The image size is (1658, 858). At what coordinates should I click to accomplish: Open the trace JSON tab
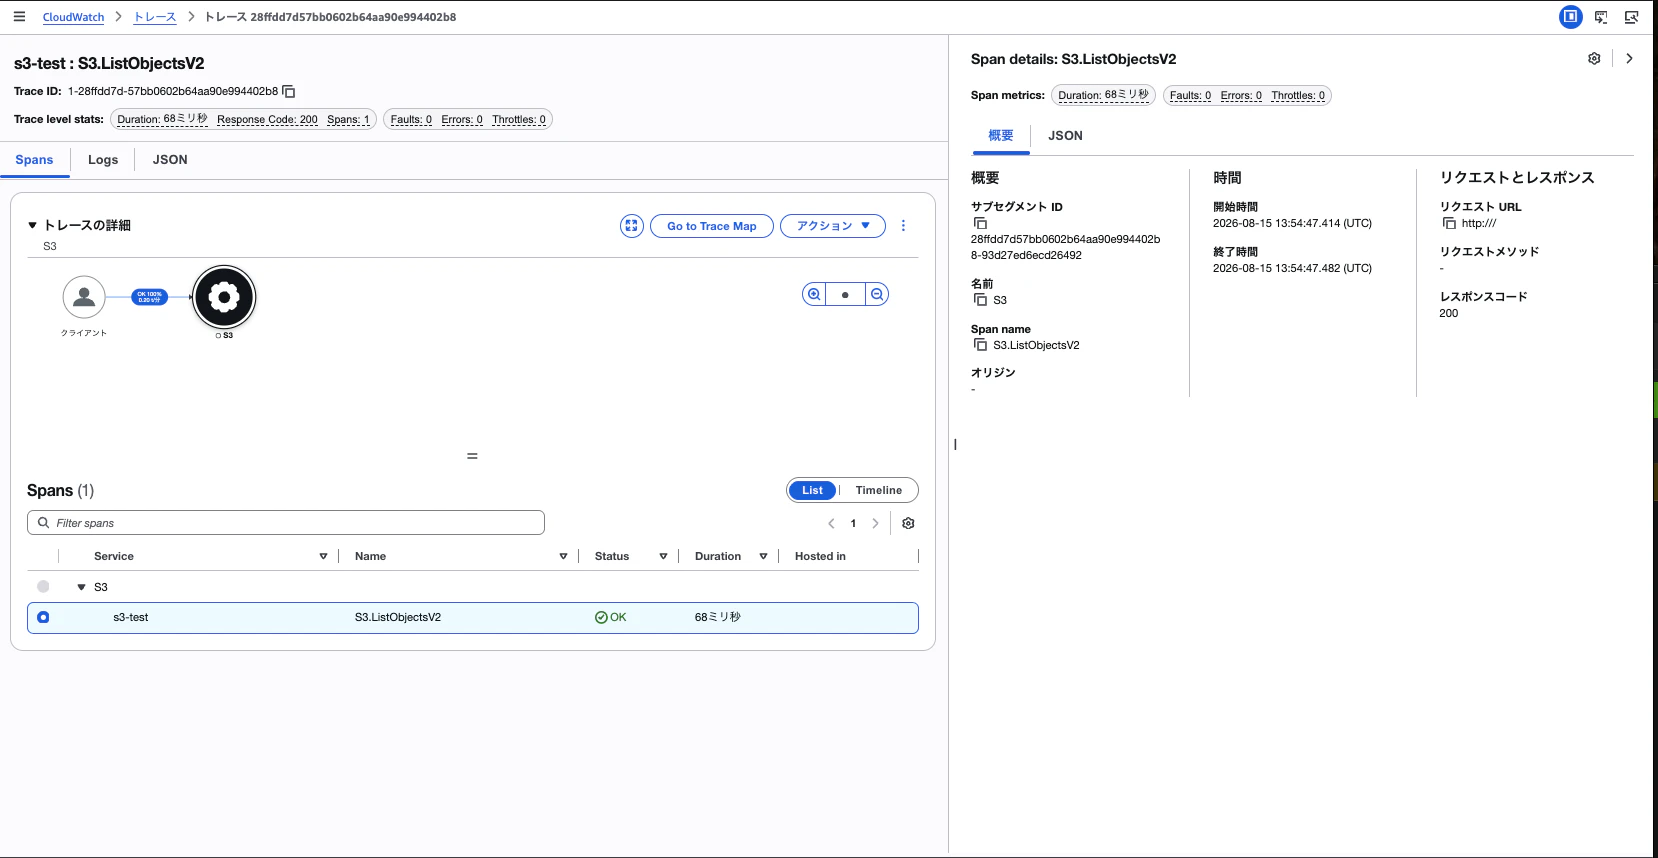click(x=170, y=160)
